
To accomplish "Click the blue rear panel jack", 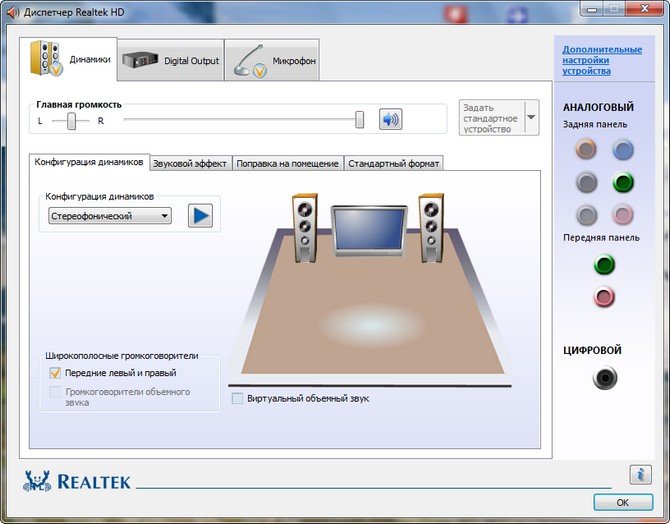I will [623, 149].
